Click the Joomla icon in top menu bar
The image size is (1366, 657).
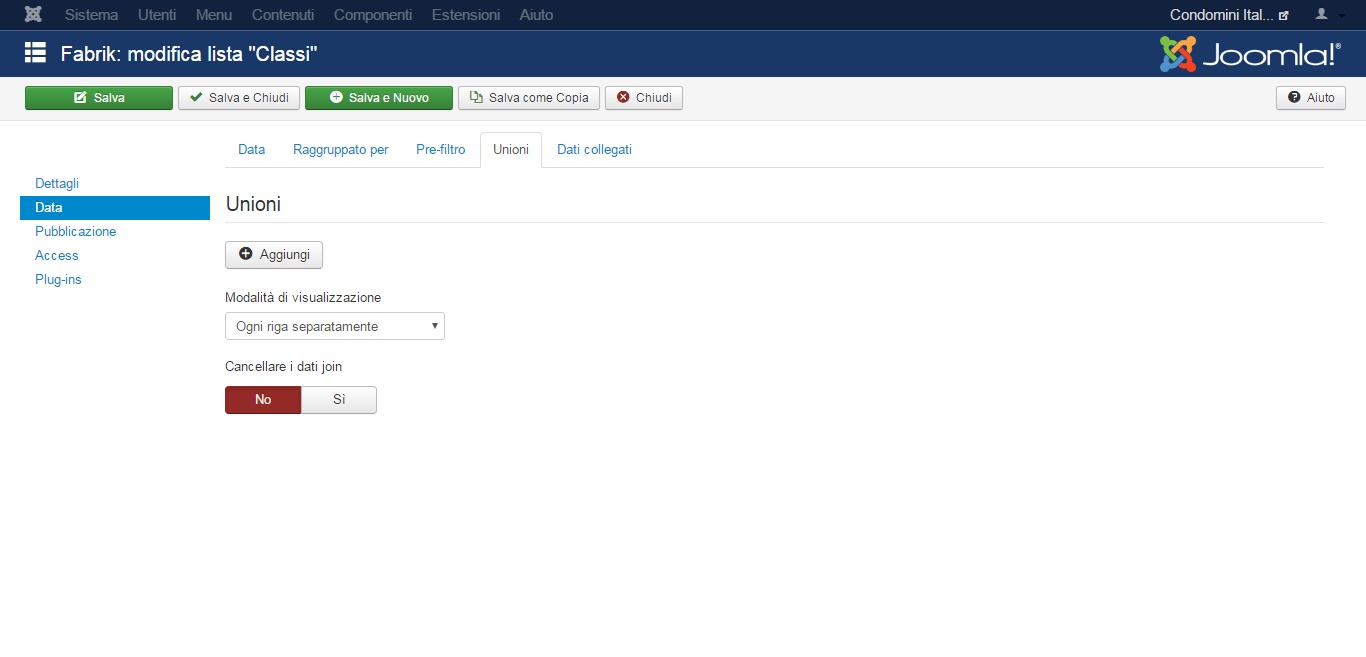coord(33,15)
